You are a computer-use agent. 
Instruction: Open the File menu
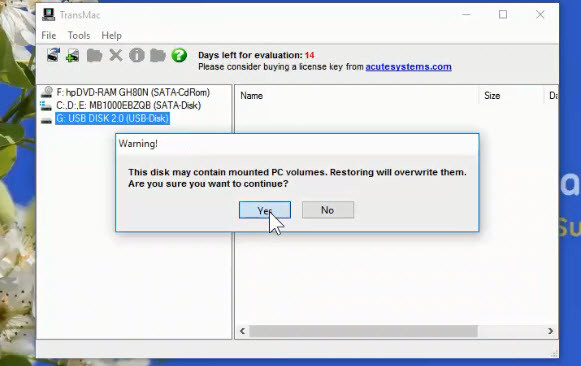point(49,36)
